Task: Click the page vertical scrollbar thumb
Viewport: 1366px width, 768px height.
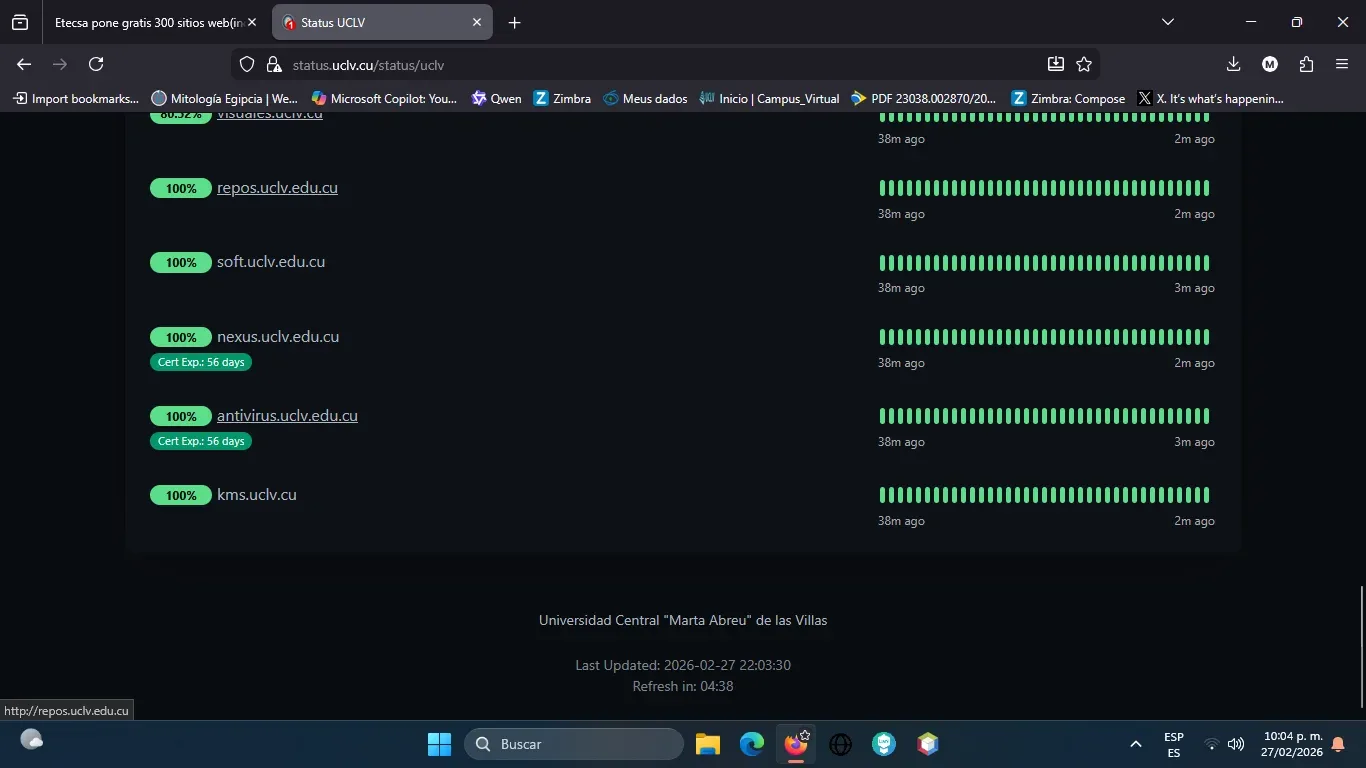Action: click(x=1361, y=647)
